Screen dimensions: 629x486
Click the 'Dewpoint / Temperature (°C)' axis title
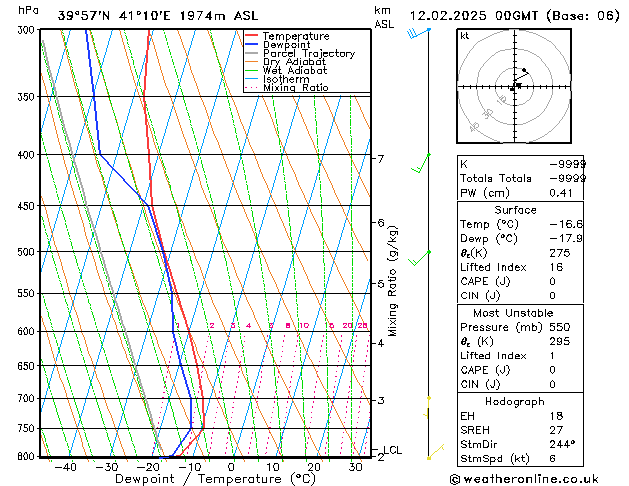tap(215, 479)
